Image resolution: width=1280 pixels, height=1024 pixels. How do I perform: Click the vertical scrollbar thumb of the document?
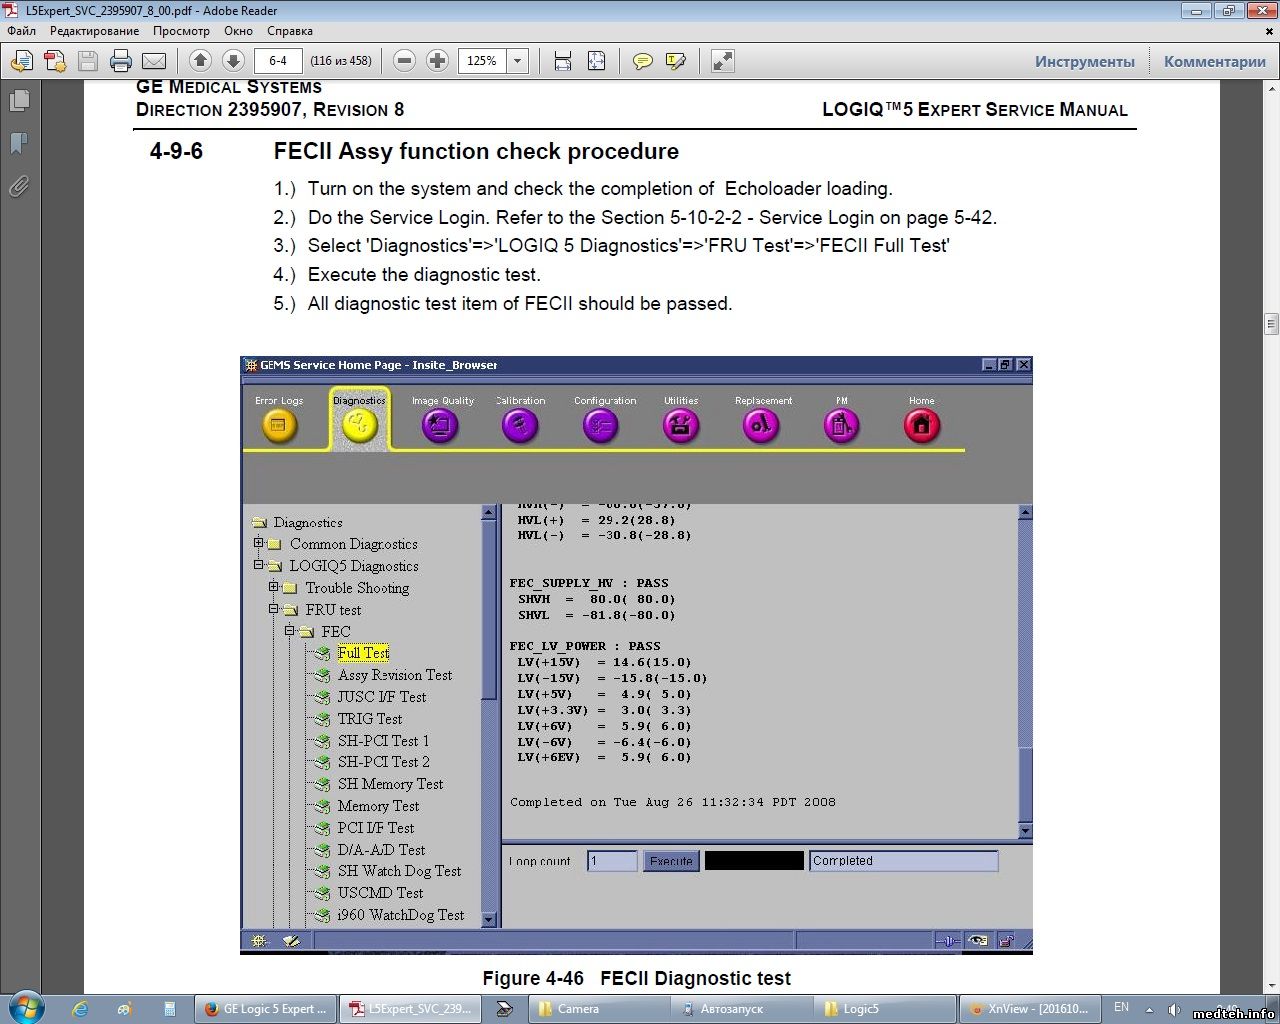click(x=1271, y=323)
